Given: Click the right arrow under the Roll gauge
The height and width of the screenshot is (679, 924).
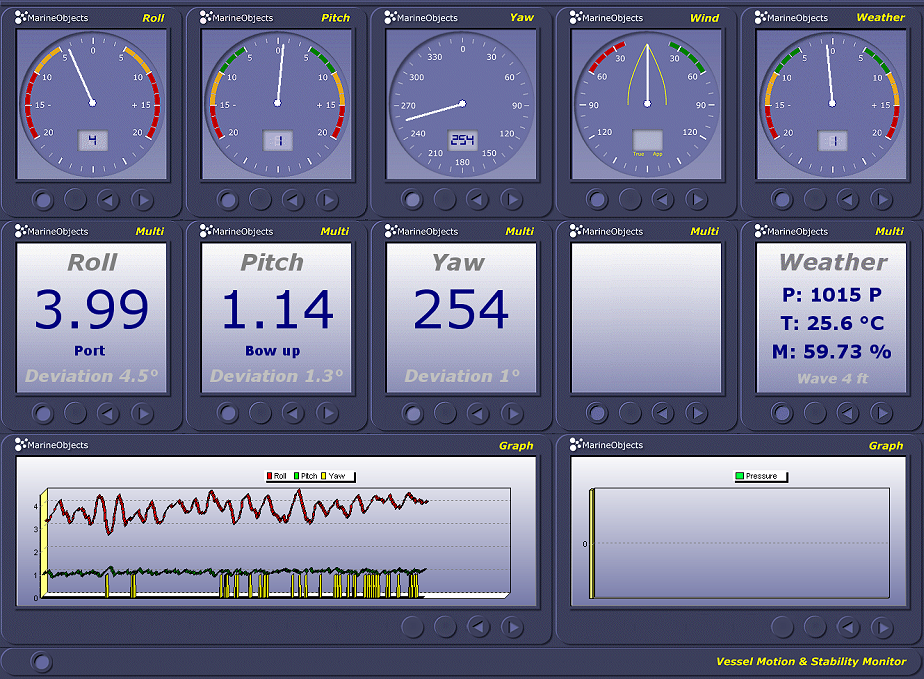Looking at the screenshot, I should tap(143, 200).
